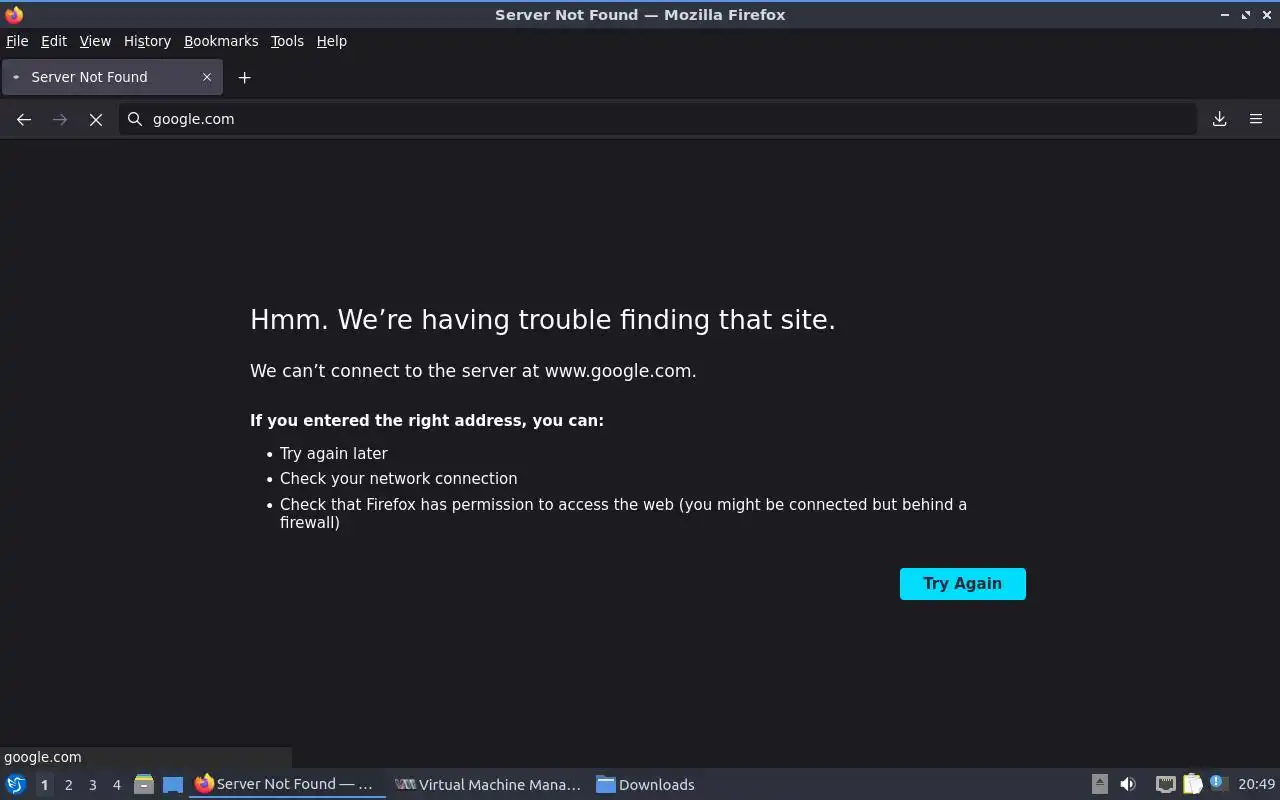Screen dimensions: 1280x800
Task: Click the Try Again button
Action: [963, 584]
